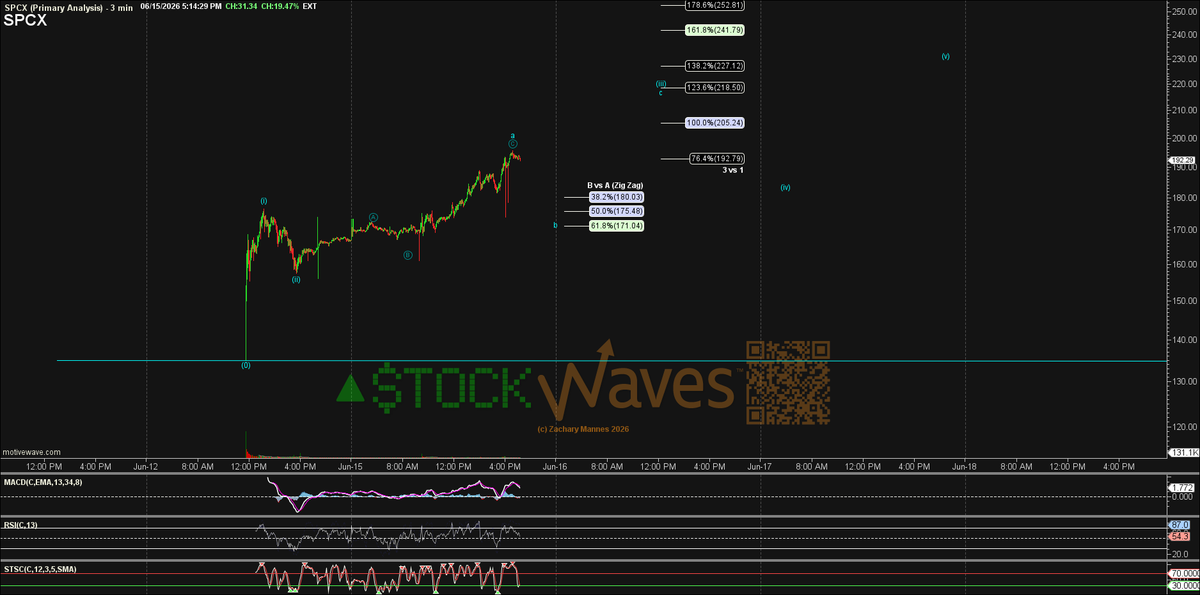Open the STSC(C,12,3,5,SMA) study label

tap(39, 568)
